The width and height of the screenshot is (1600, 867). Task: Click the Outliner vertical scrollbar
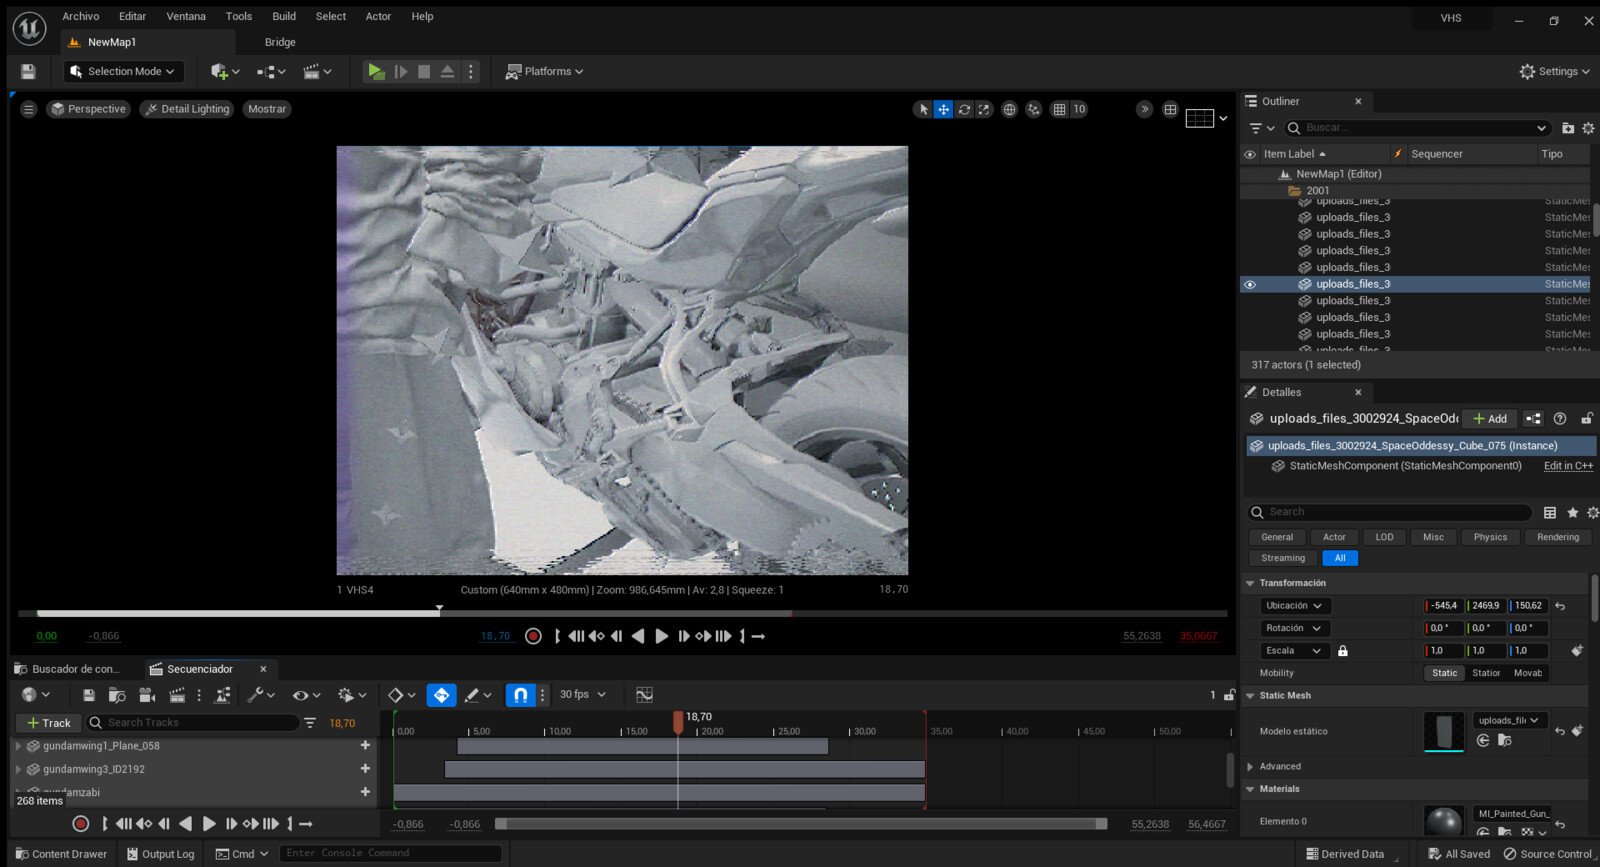coord(1595,220)
